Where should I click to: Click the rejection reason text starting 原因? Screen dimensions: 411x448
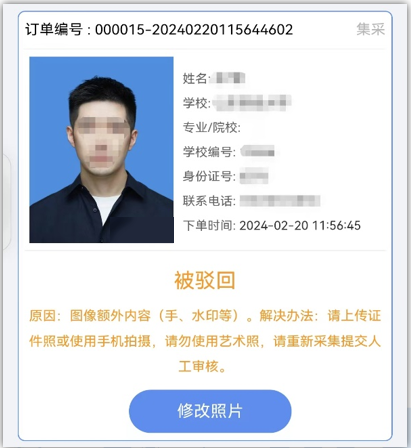(205, 341)
